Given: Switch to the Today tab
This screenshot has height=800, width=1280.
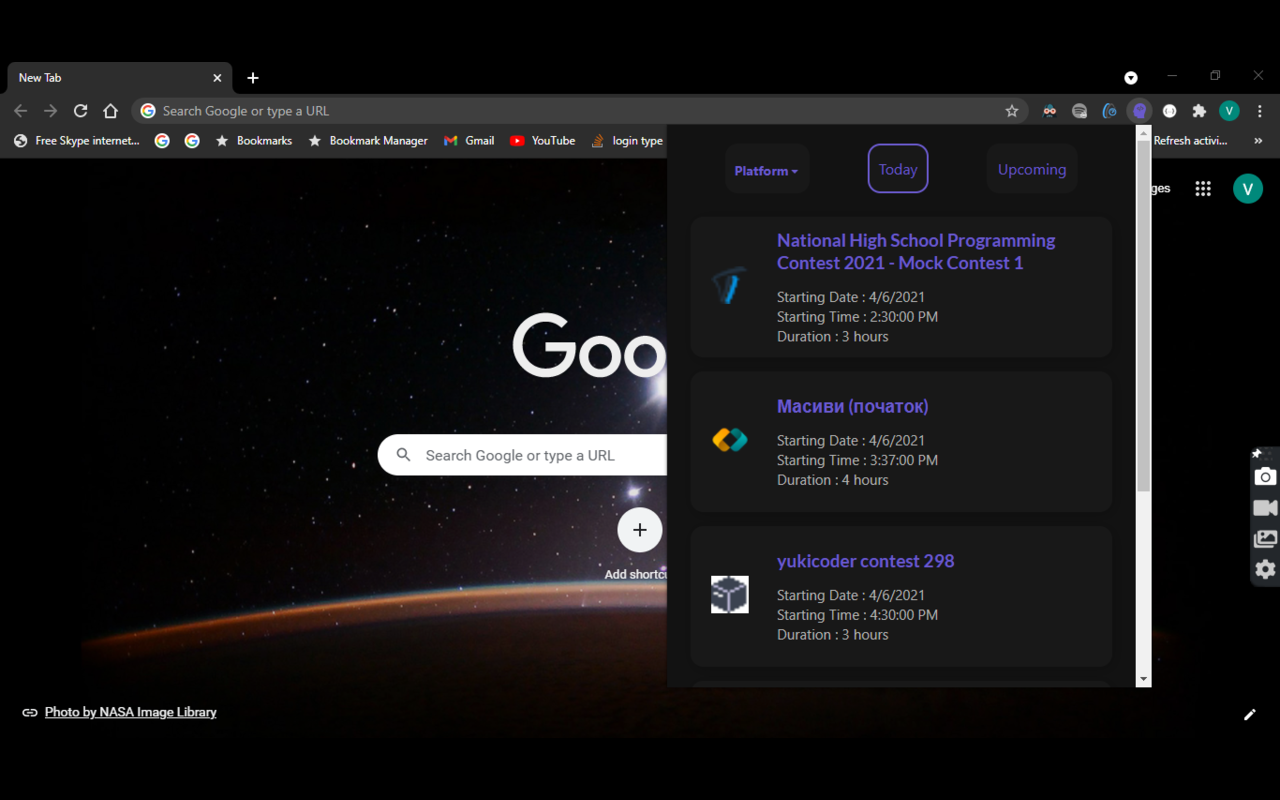Looking at the screenshot, I should [898, 169].
